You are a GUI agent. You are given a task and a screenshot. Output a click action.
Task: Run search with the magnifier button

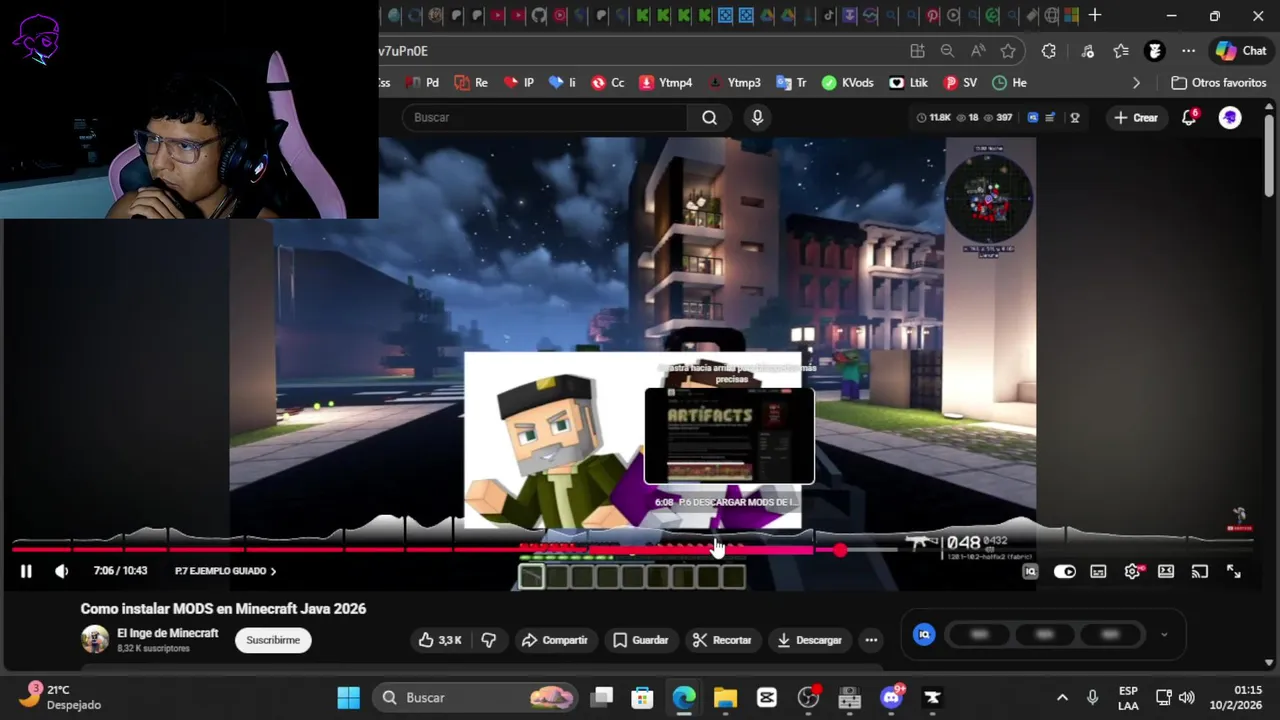click(709, 117)
